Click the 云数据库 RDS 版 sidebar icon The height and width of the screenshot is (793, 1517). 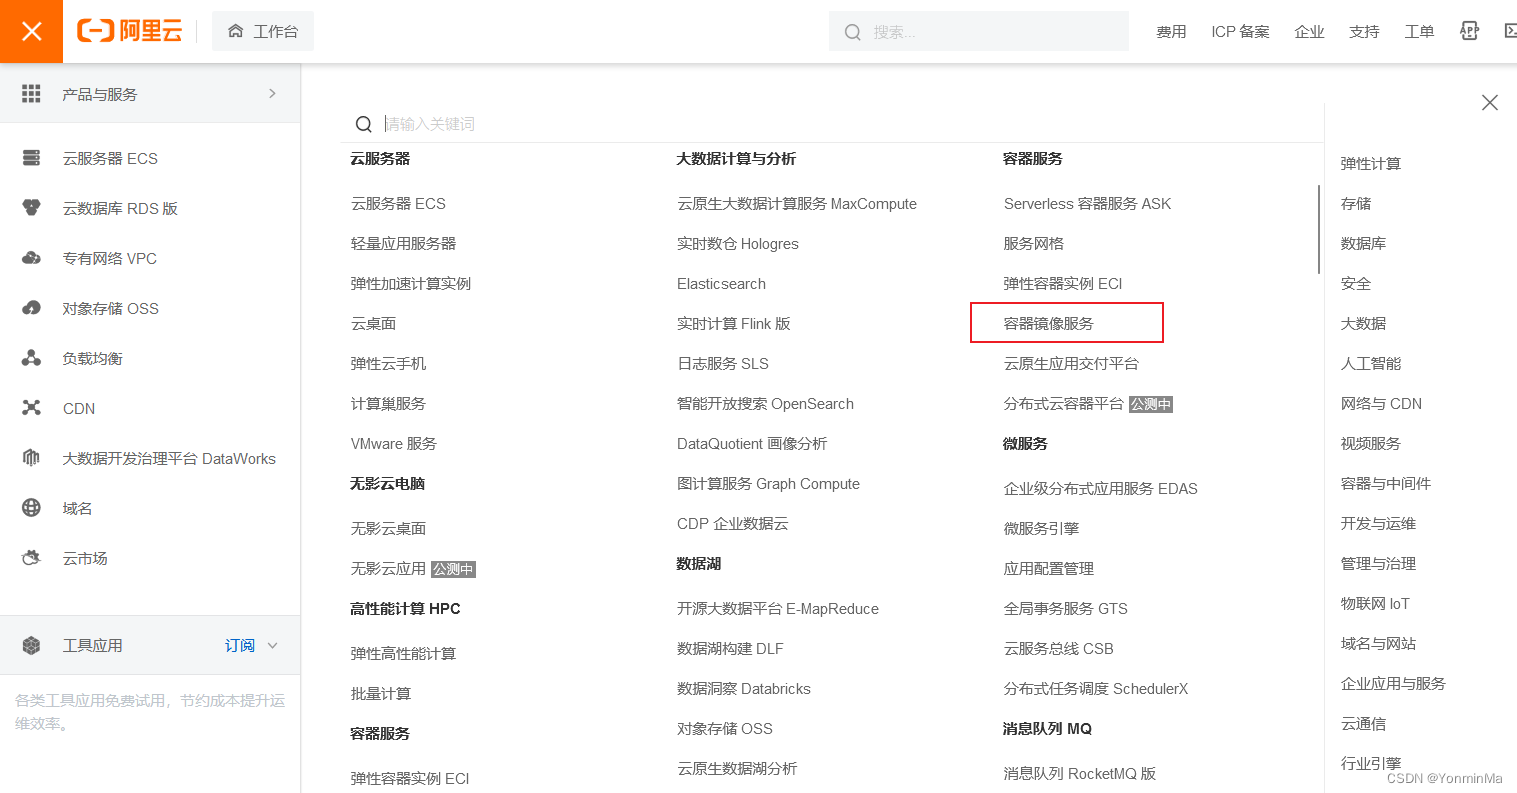pyautogui.click(x=31, y=208)
